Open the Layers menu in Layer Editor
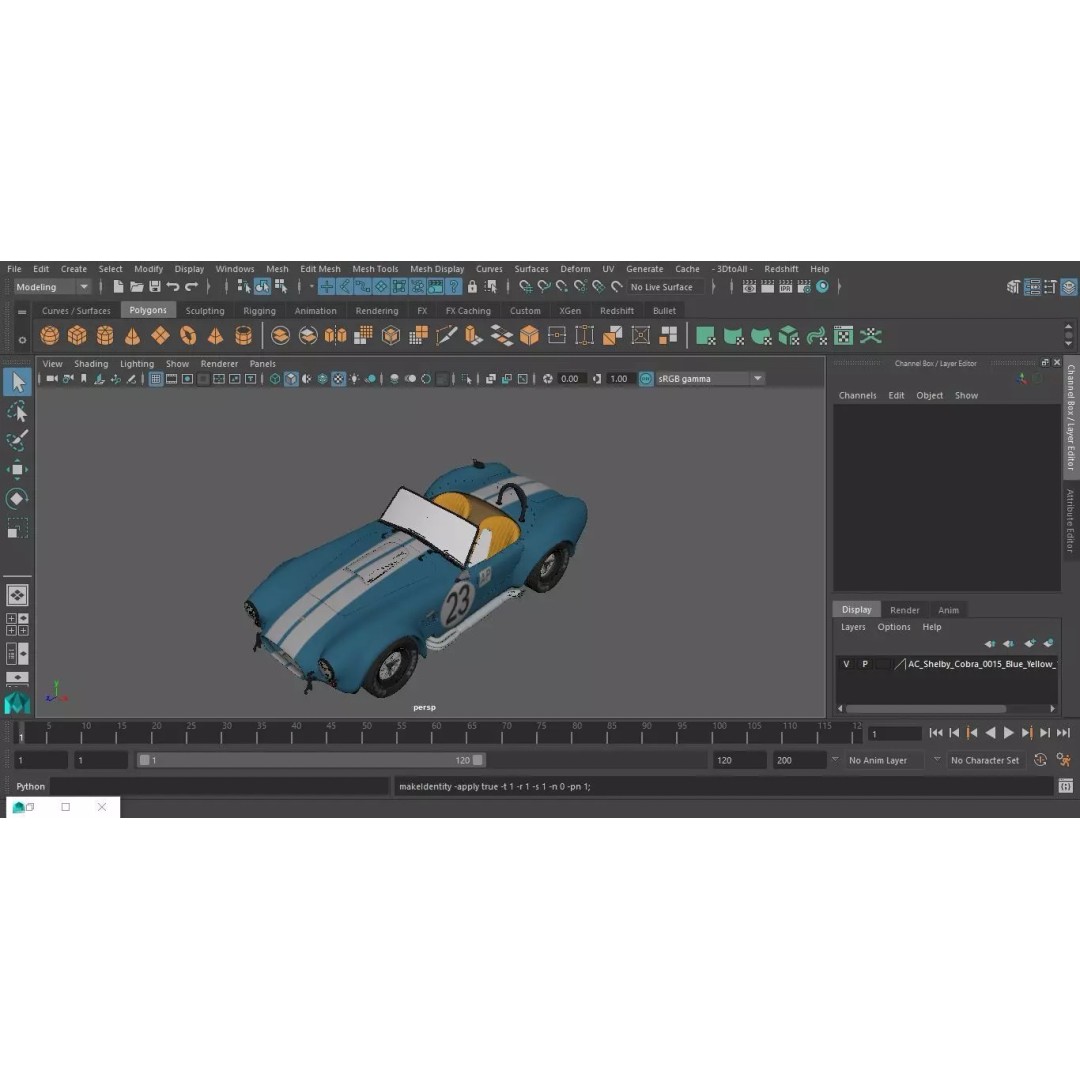1080x1080 pixels. point(853,627)
